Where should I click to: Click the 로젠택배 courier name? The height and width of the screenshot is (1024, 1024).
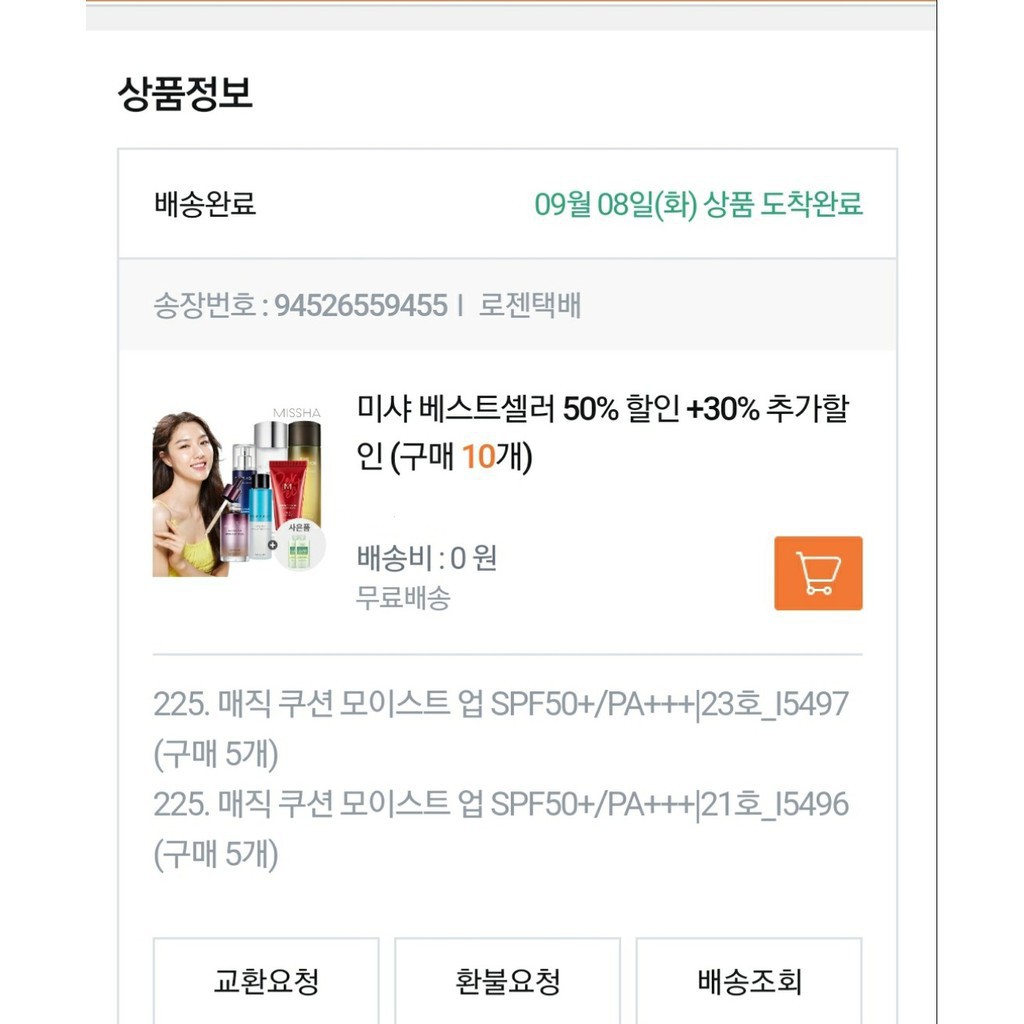point(529,305)
